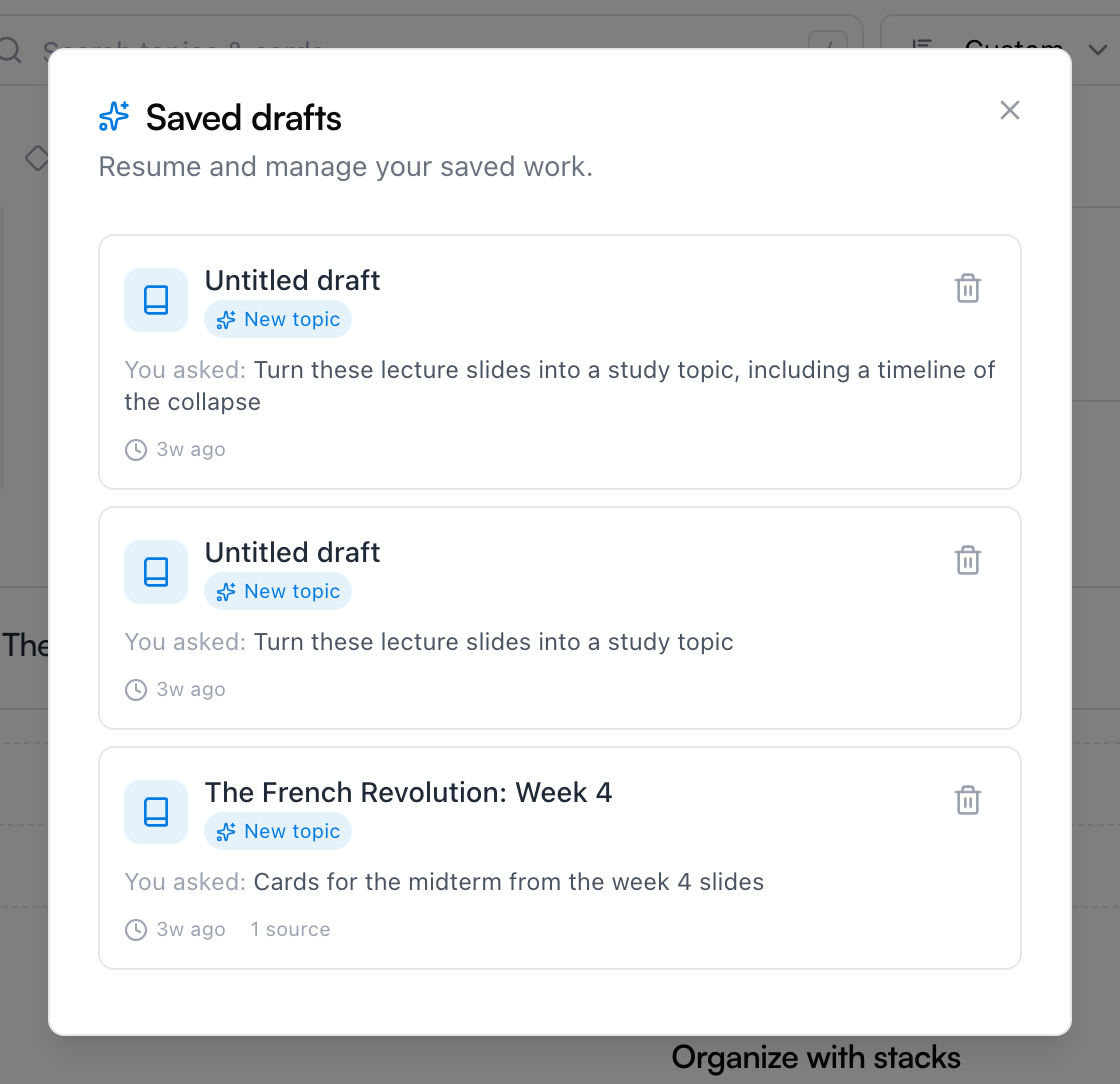Screen dimensions: 1120x1084
Task: Click the '1 source' label
Action: 290,929
